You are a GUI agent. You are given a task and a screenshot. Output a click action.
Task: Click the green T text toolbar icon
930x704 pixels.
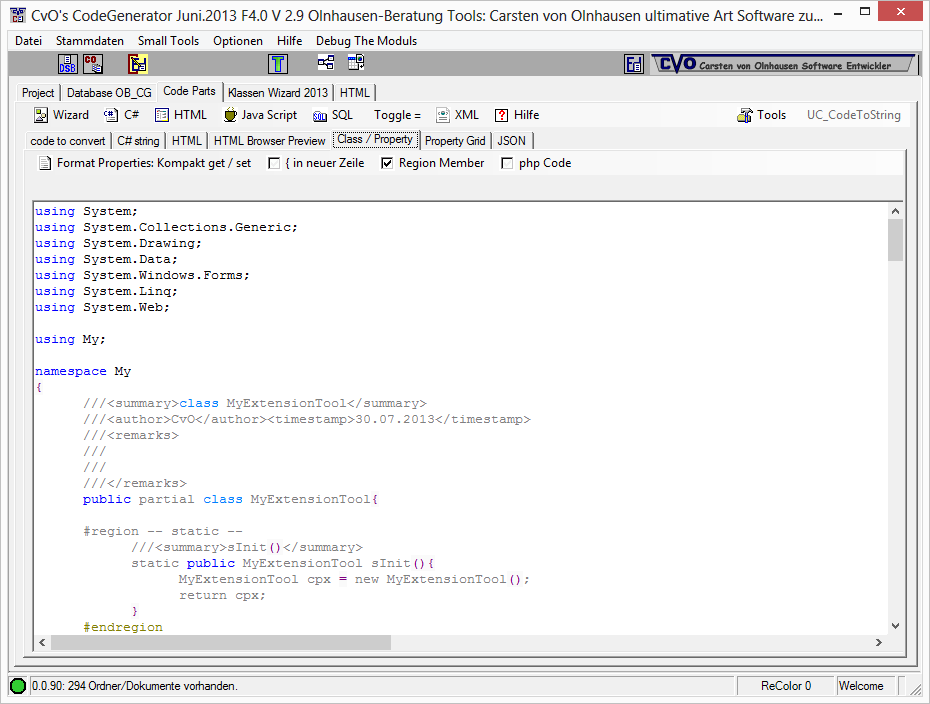[278, 63]
